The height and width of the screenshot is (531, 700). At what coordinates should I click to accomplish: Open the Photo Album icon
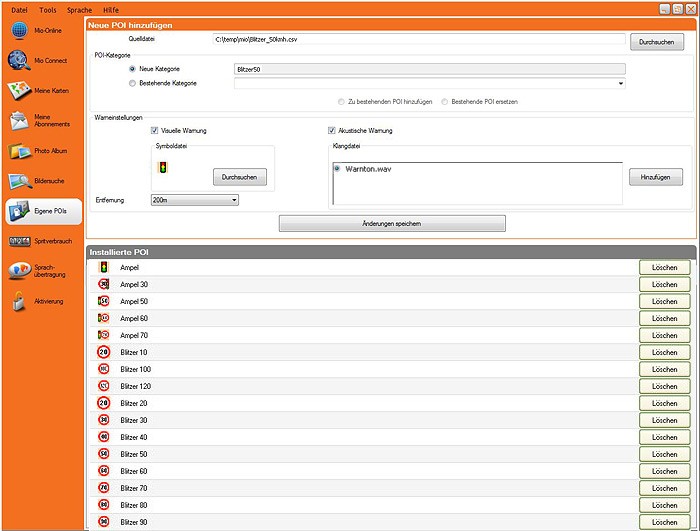[x=20, y=151]
